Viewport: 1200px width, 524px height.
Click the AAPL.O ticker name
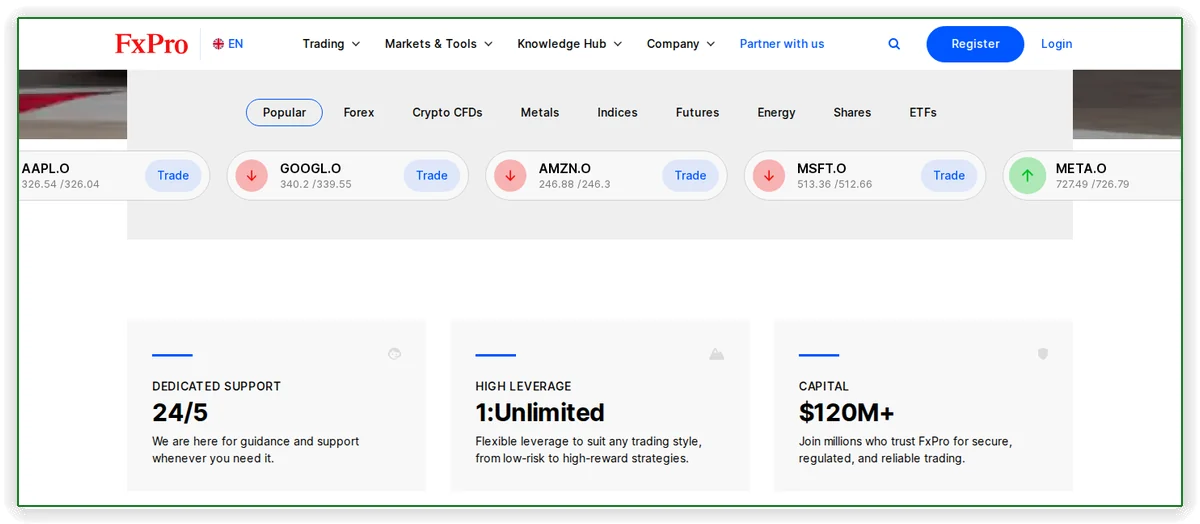pos(45,169)
